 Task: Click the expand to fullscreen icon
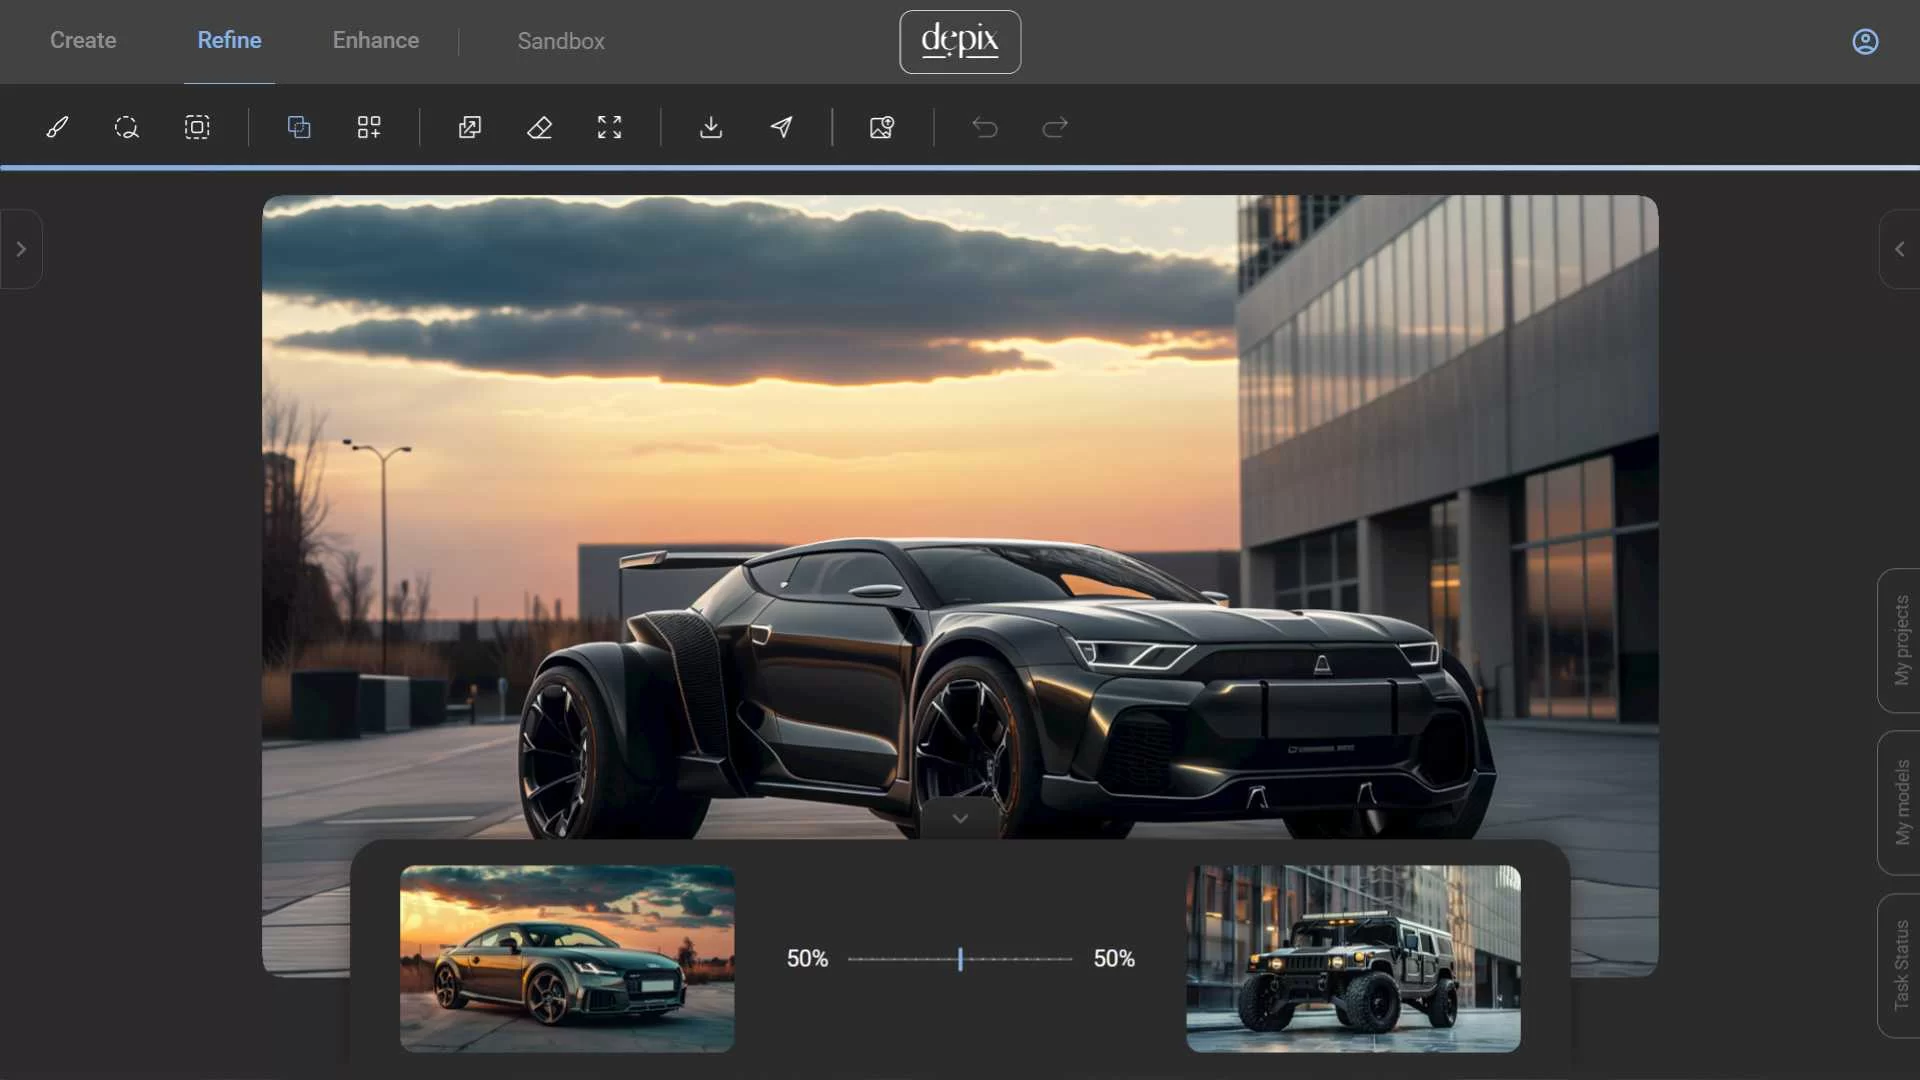[x=609, y=127]
